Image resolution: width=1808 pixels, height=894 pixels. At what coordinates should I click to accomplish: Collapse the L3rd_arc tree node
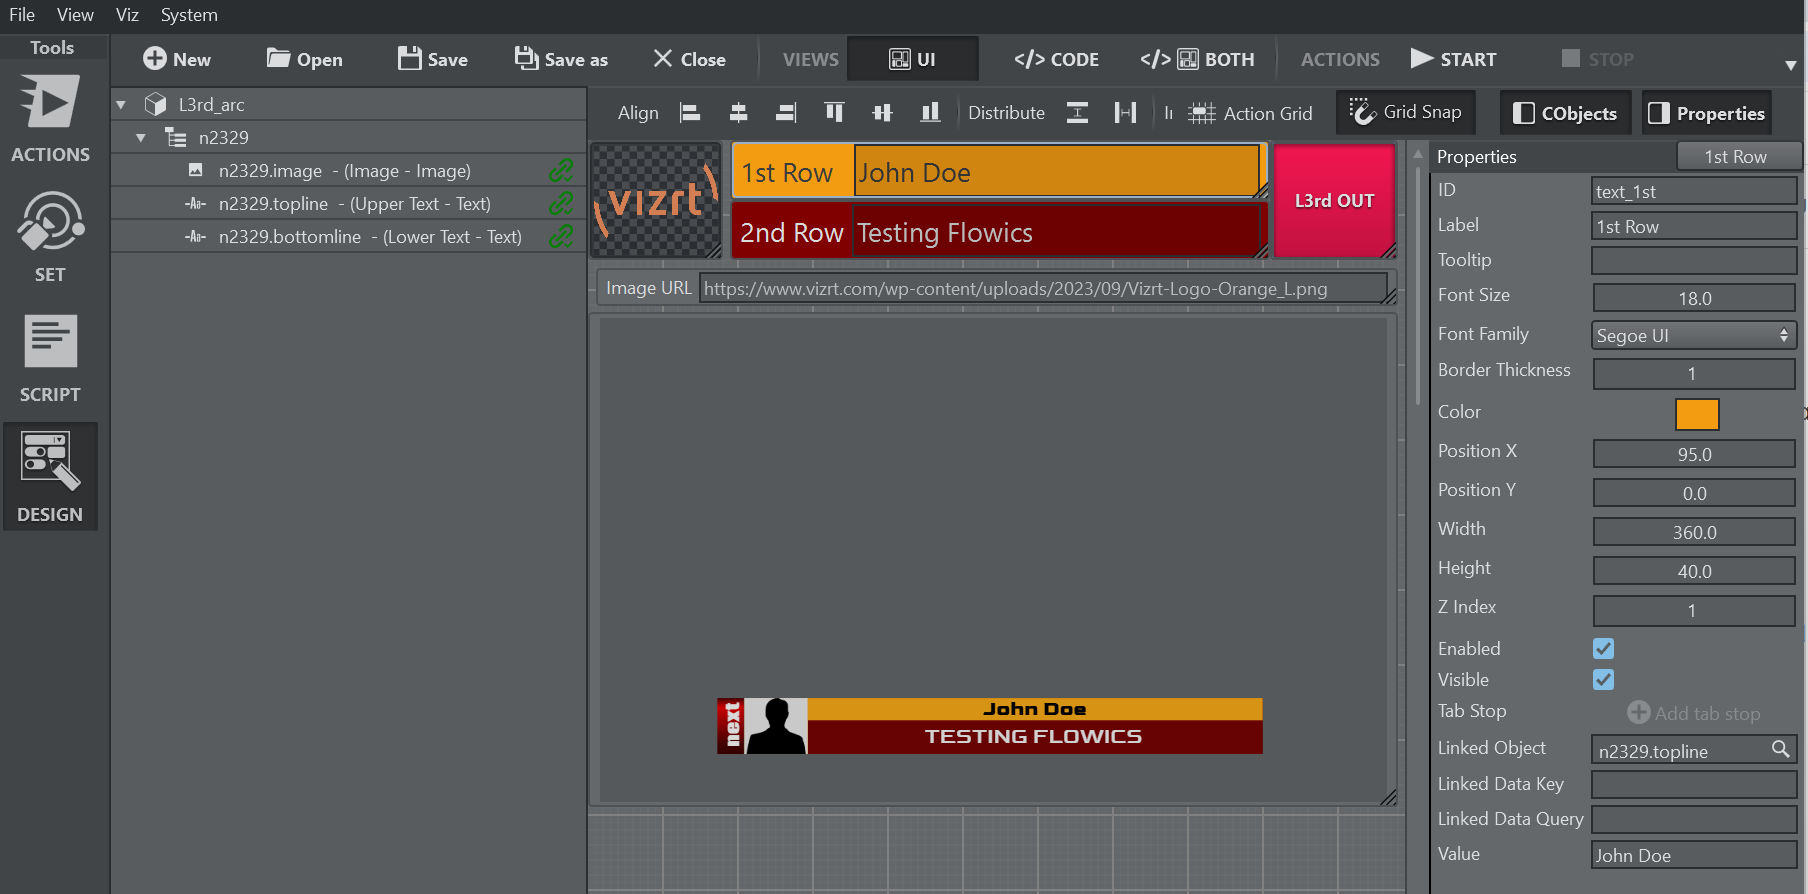tap(121, 105)
